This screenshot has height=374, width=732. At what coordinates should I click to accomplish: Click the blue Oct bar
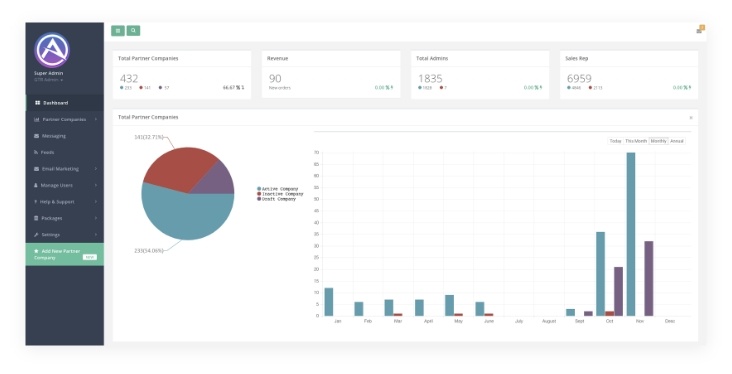[x=600, y=274]
